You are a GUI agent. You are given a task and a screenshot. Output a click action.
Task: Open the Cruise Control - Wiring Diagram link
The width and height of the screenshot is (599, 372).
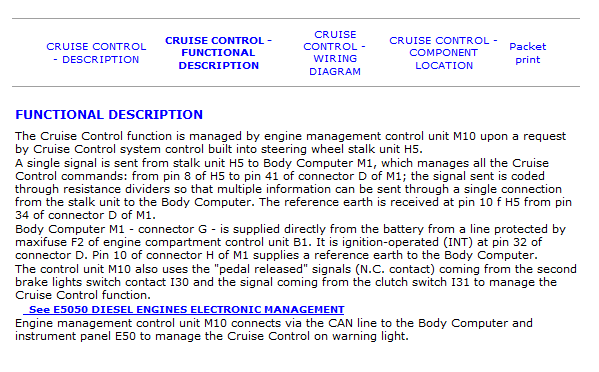tap(335, 53)
